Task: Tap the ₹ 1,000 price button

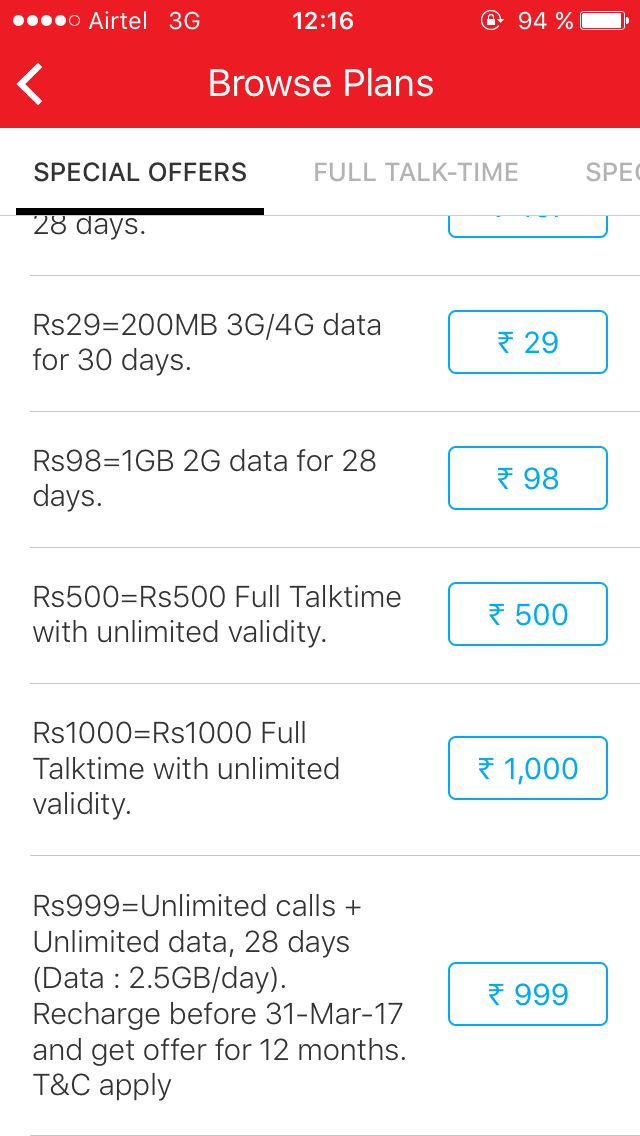Action: point(527,769)
